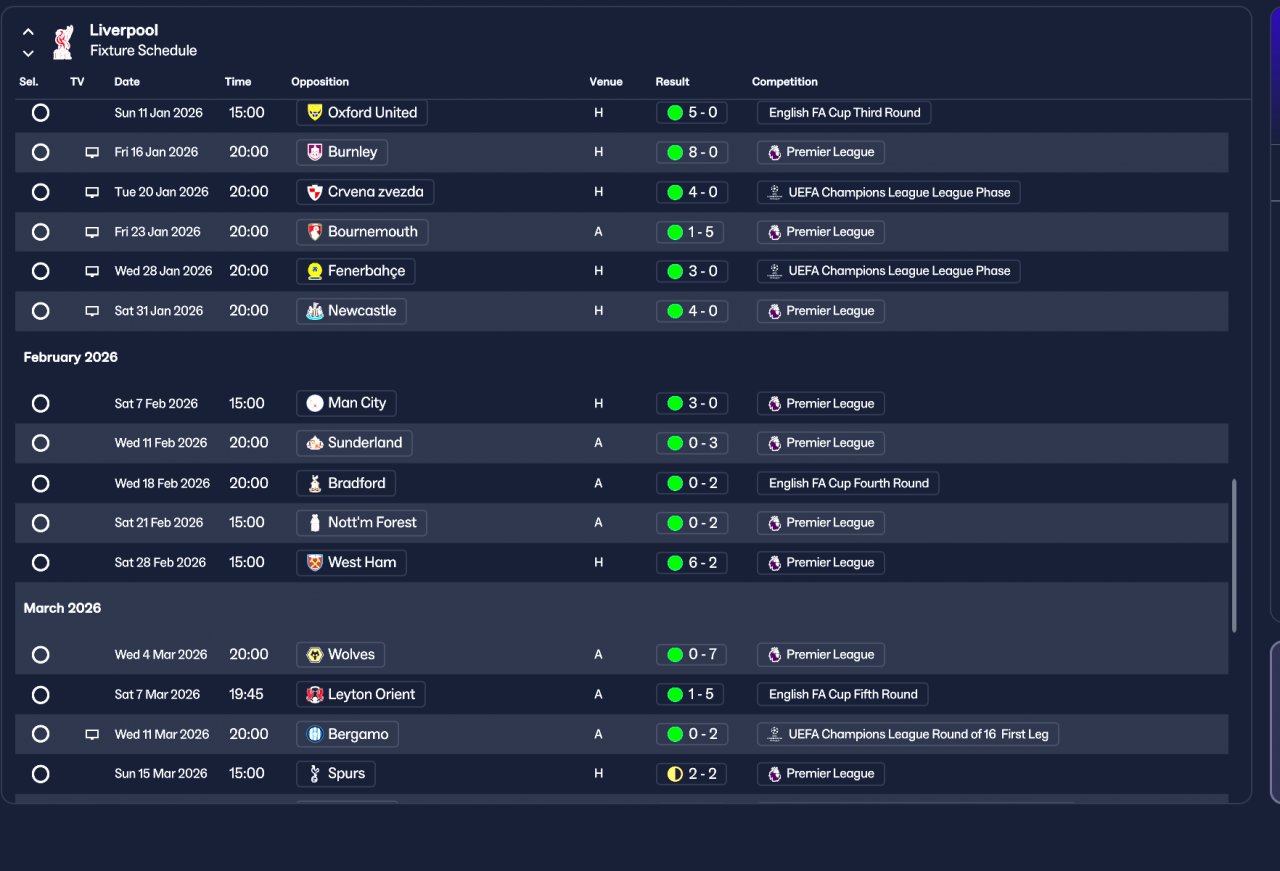Click the Liverpool club crest icon
This screenshot has width=1280, height=871.
pos(63,41)
